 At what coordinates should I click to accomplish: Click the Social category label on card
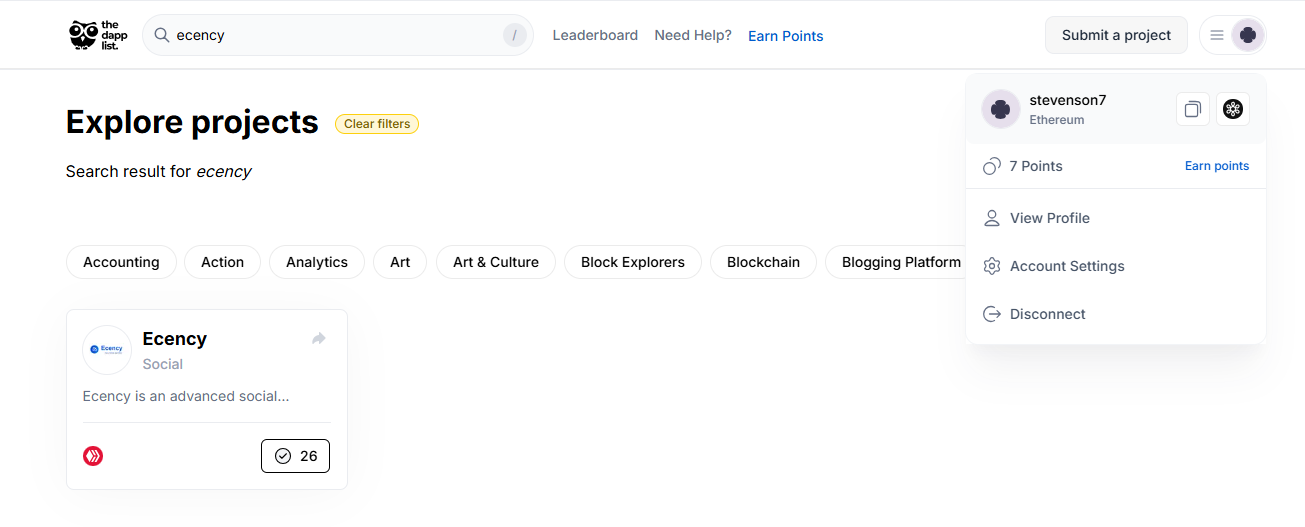click(163, 364)
